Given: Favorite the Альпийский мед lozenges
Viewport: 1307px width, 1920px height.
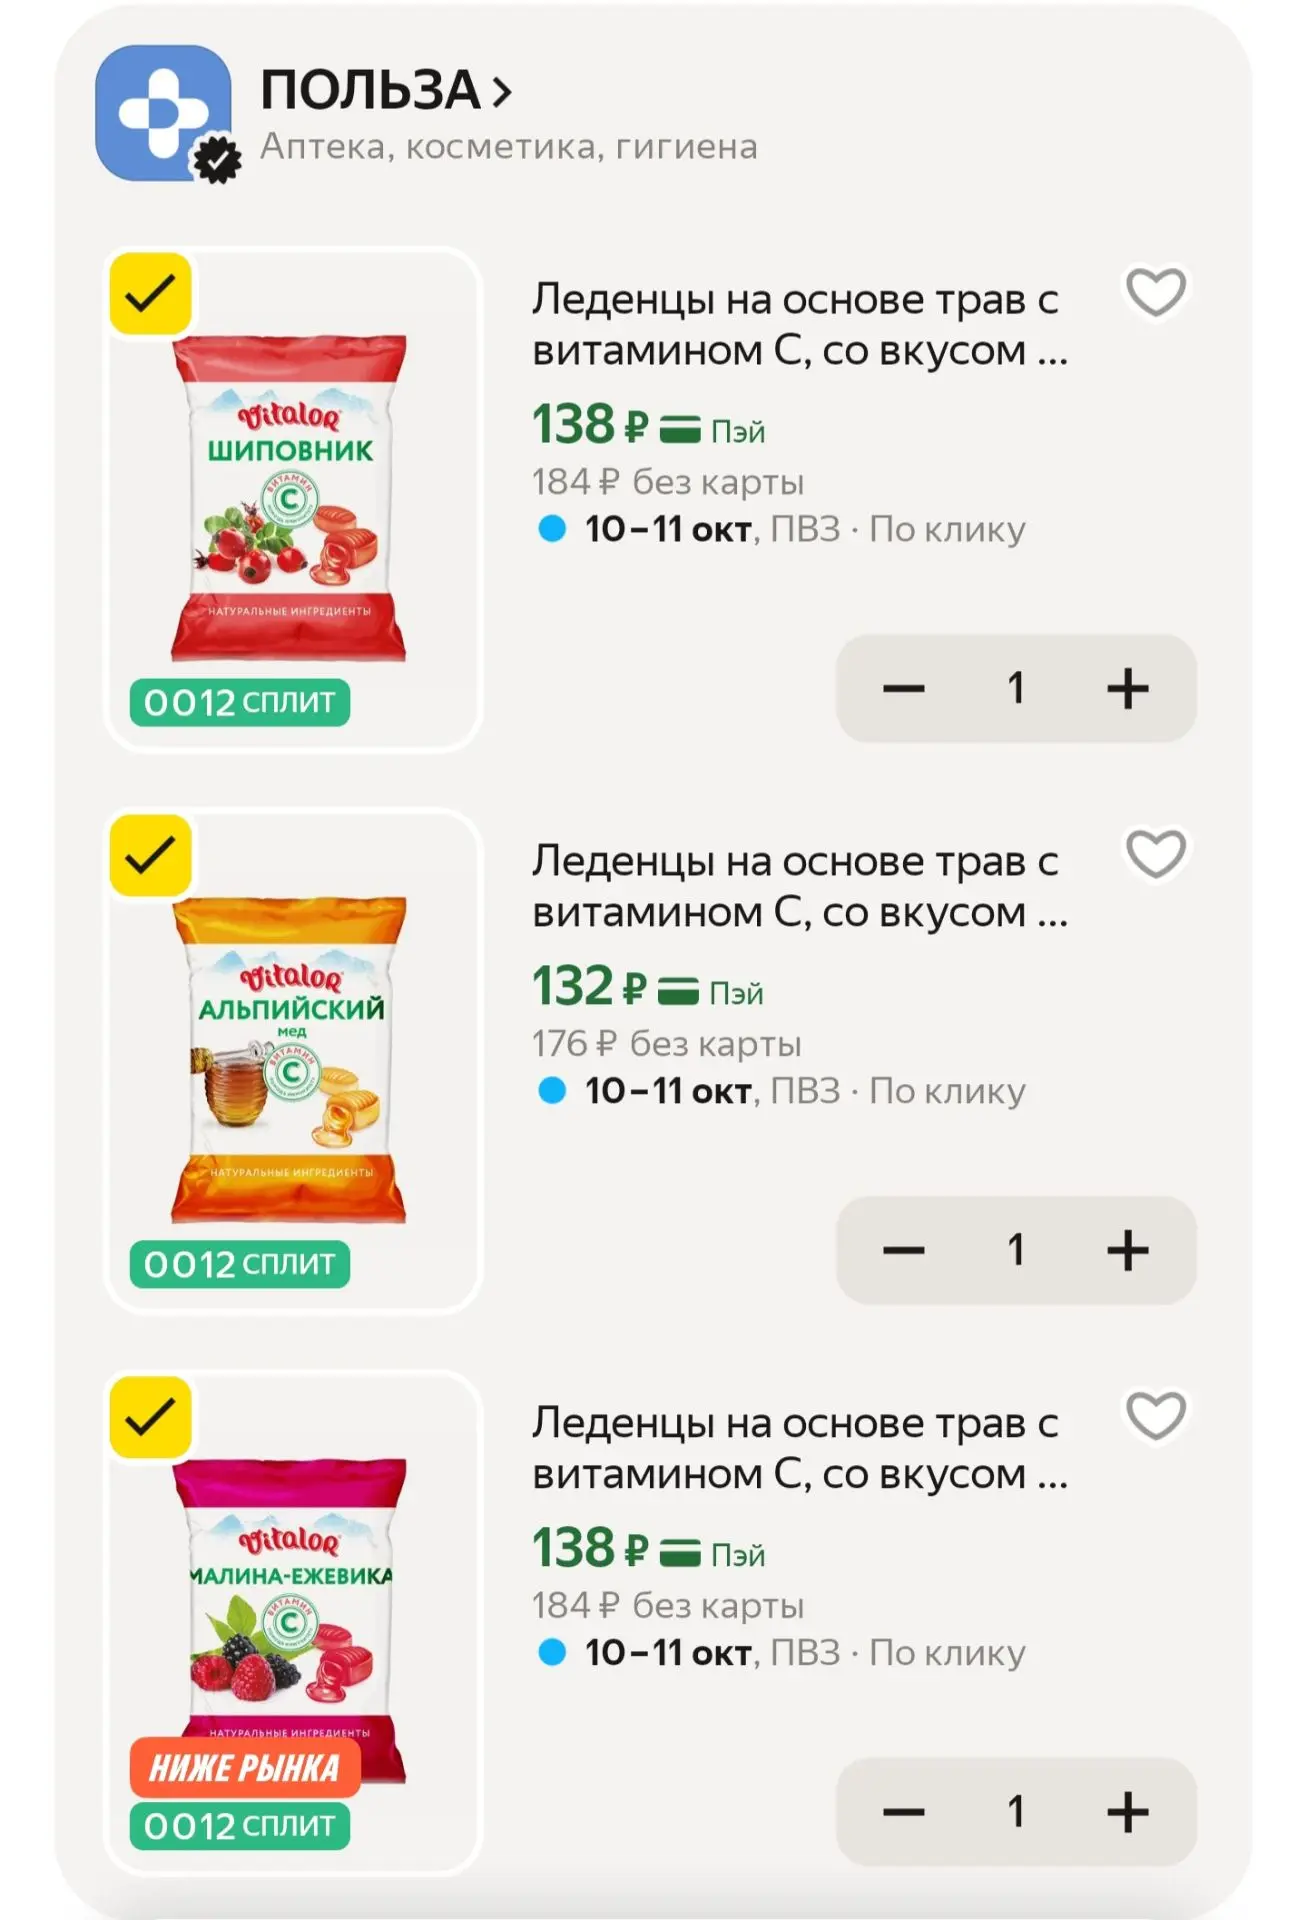Looking at the screenshot, I should click(x=1156, y=854).
